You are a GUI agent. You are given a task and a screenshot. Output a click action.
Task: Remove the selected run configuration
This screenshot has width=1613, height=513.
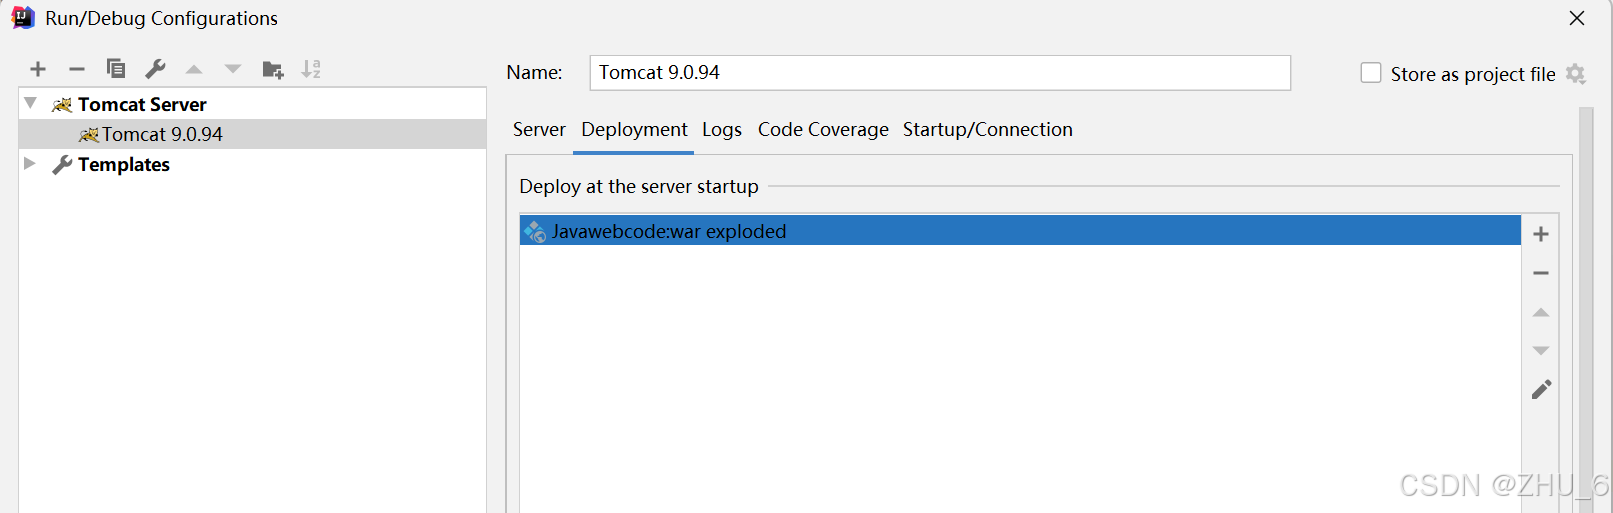pyautogui.click(x=77, y=69)
